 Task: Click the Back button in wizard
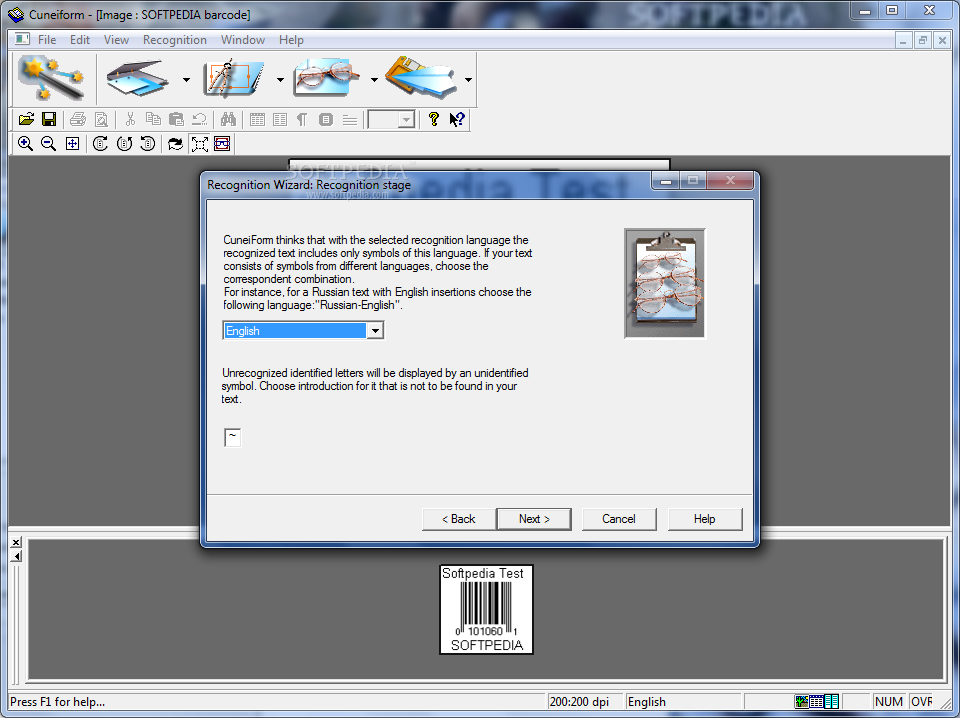pos(459,519)
